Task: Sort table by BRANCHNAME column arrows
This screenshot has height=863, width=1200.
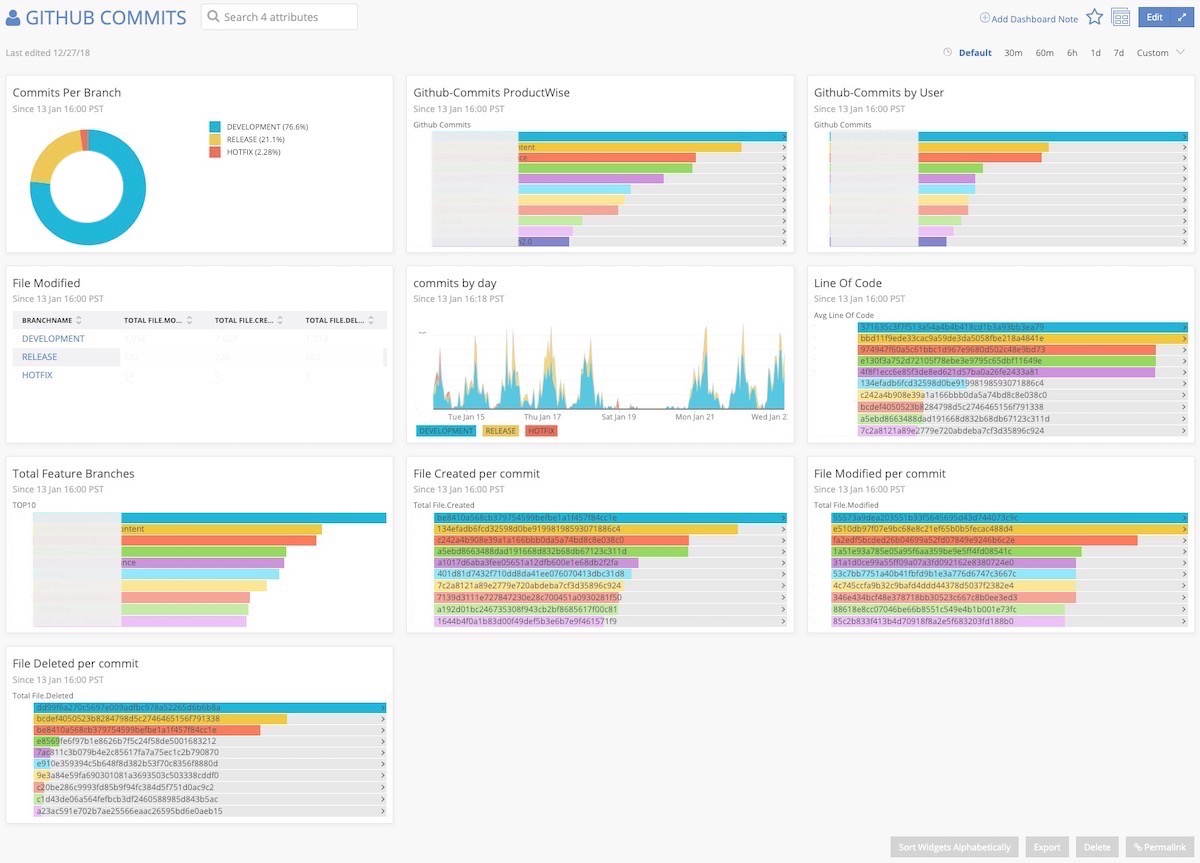Action: tap(79, 321)
